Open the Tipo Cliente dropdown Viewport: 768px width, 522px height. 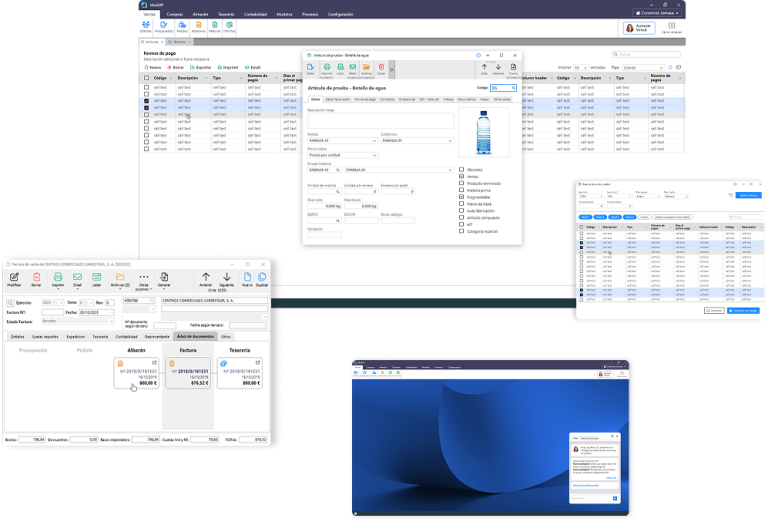[x=644, y=68]
